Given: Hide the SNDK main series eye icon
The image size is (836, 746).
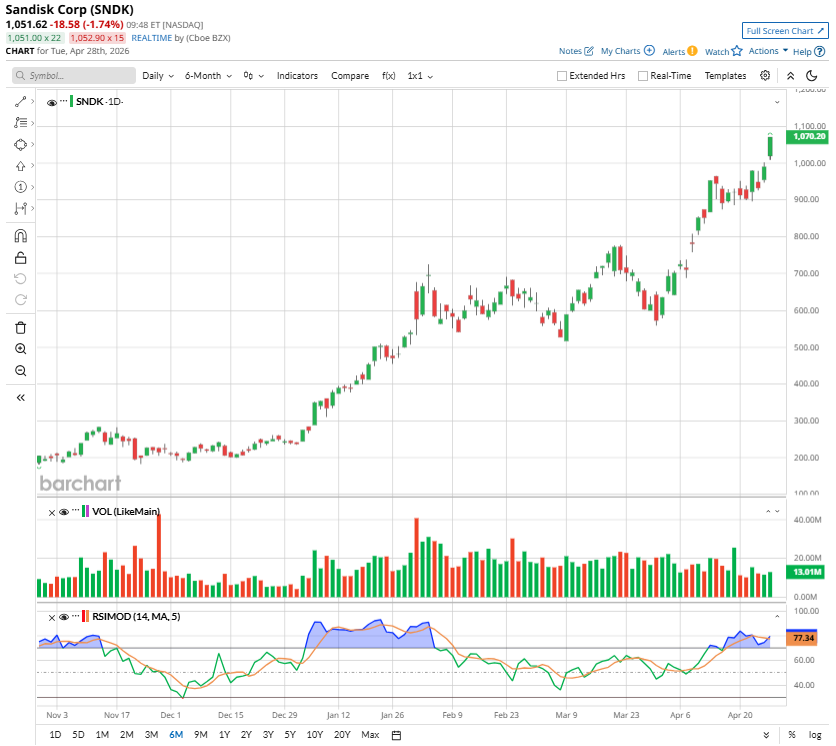Looking at the screenshot, I should tap(52, 102).
